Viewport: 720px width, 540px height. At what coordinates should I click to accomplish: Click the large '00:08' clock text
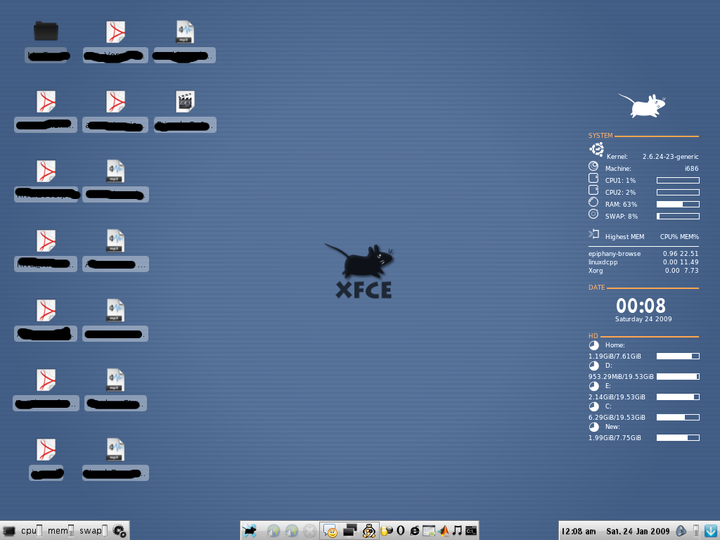pos(641,306)
